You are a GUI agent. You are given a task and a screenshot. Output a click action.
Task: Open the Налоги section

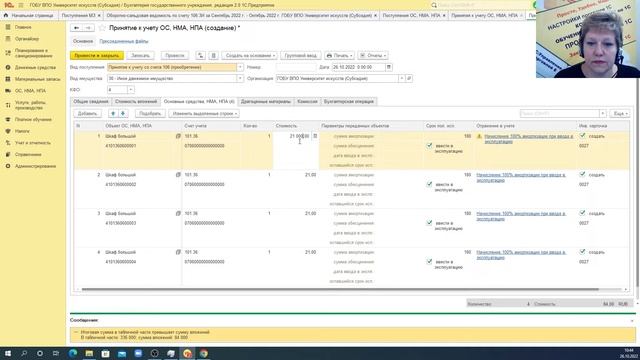click(22, 131)
